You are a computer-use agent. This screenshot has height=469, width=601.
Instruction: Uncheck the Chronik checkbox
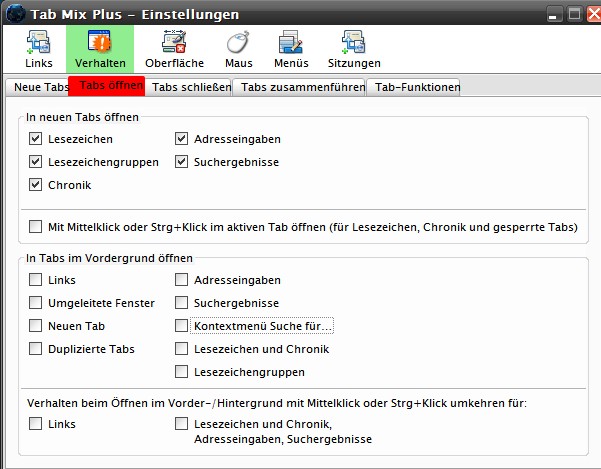[36, 185]
